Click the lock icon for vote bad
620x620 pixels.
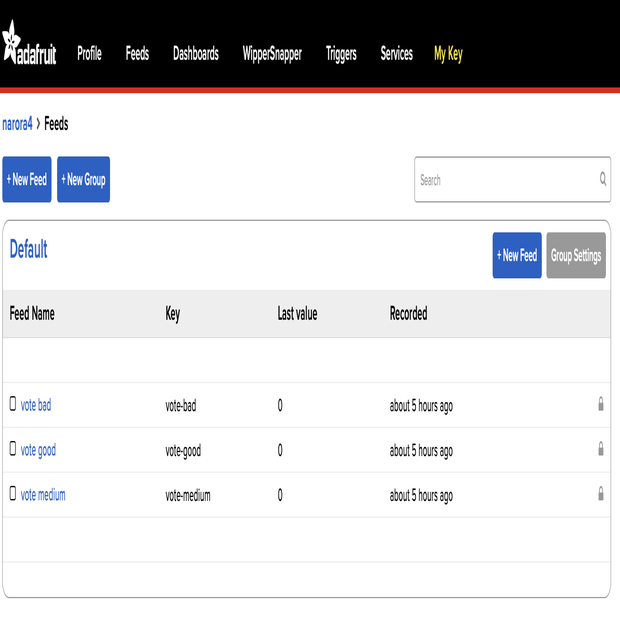pyautogui.click(x=600, y=404)
